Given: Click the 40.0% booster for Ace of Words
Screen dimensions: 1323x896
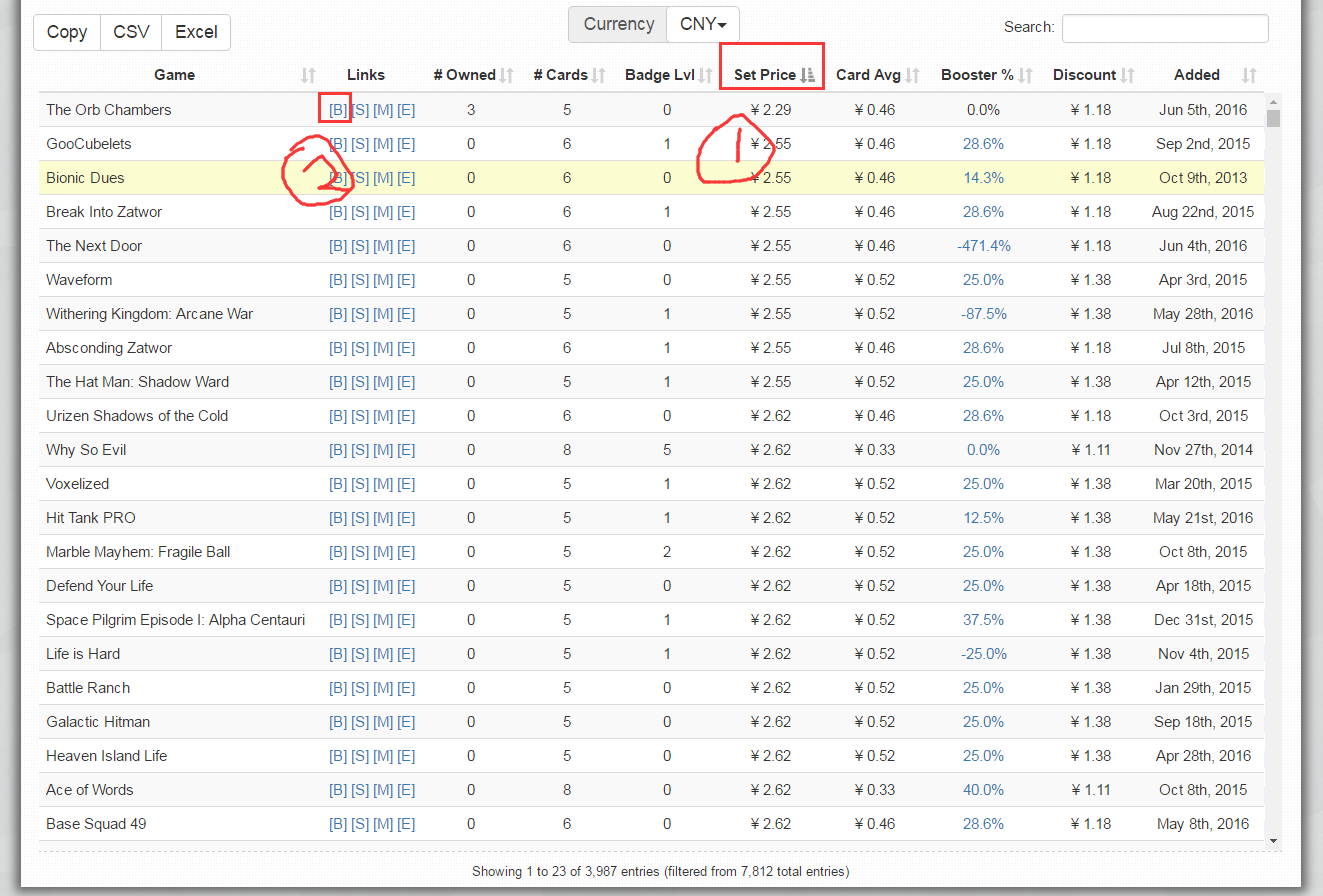Looking at the screenshot, I should coord(983,790).
